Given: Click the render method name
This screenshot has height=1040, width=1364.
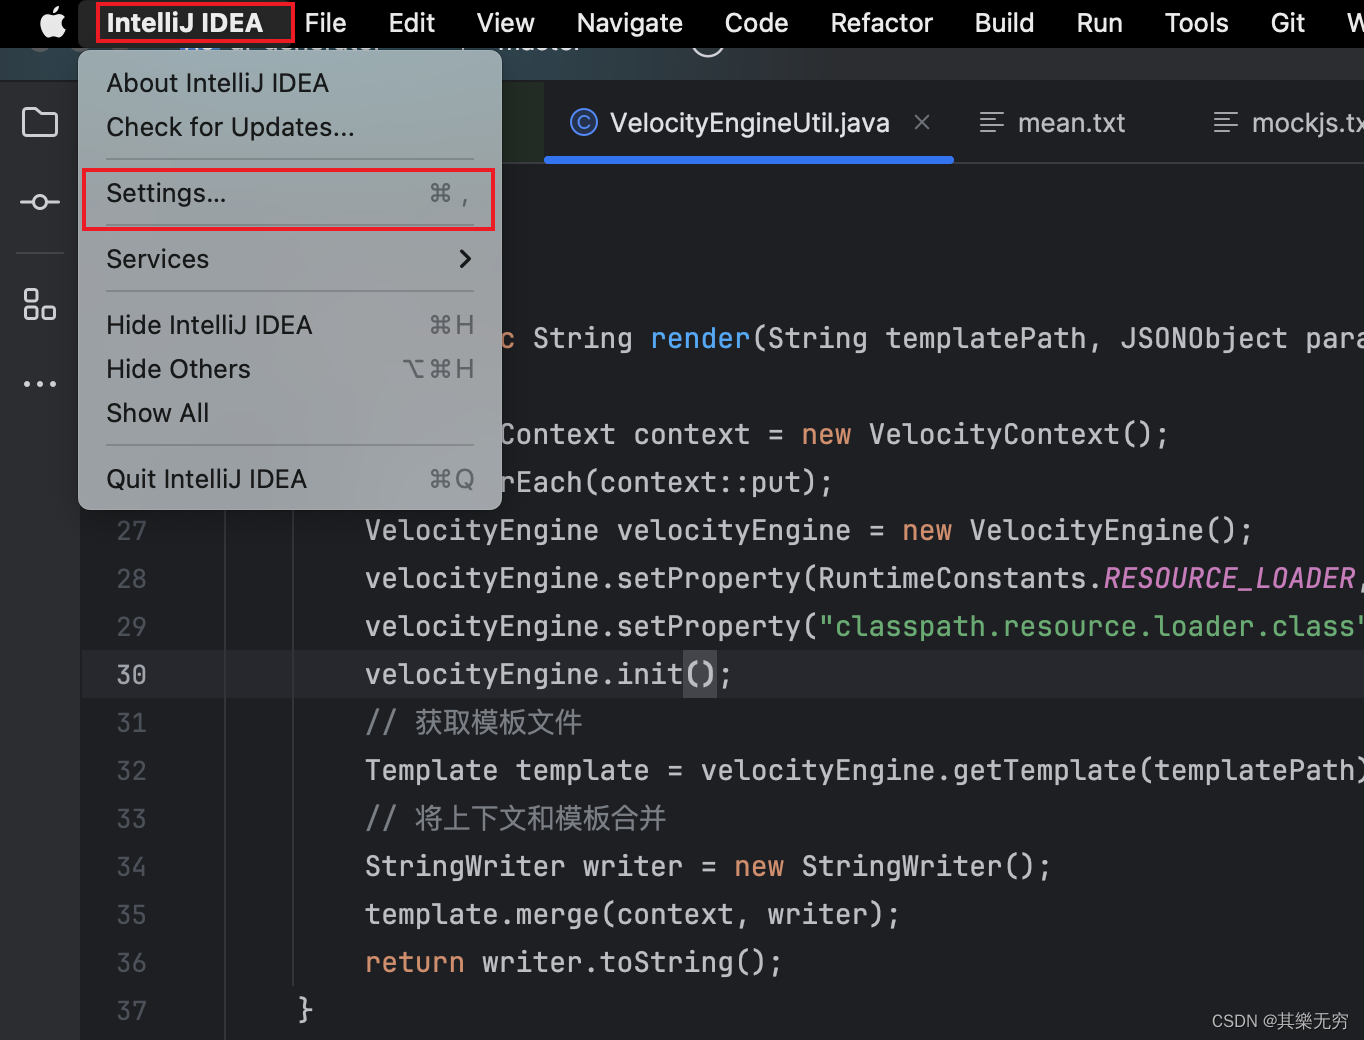Looking at the screenshot, I should click(700, 338).
